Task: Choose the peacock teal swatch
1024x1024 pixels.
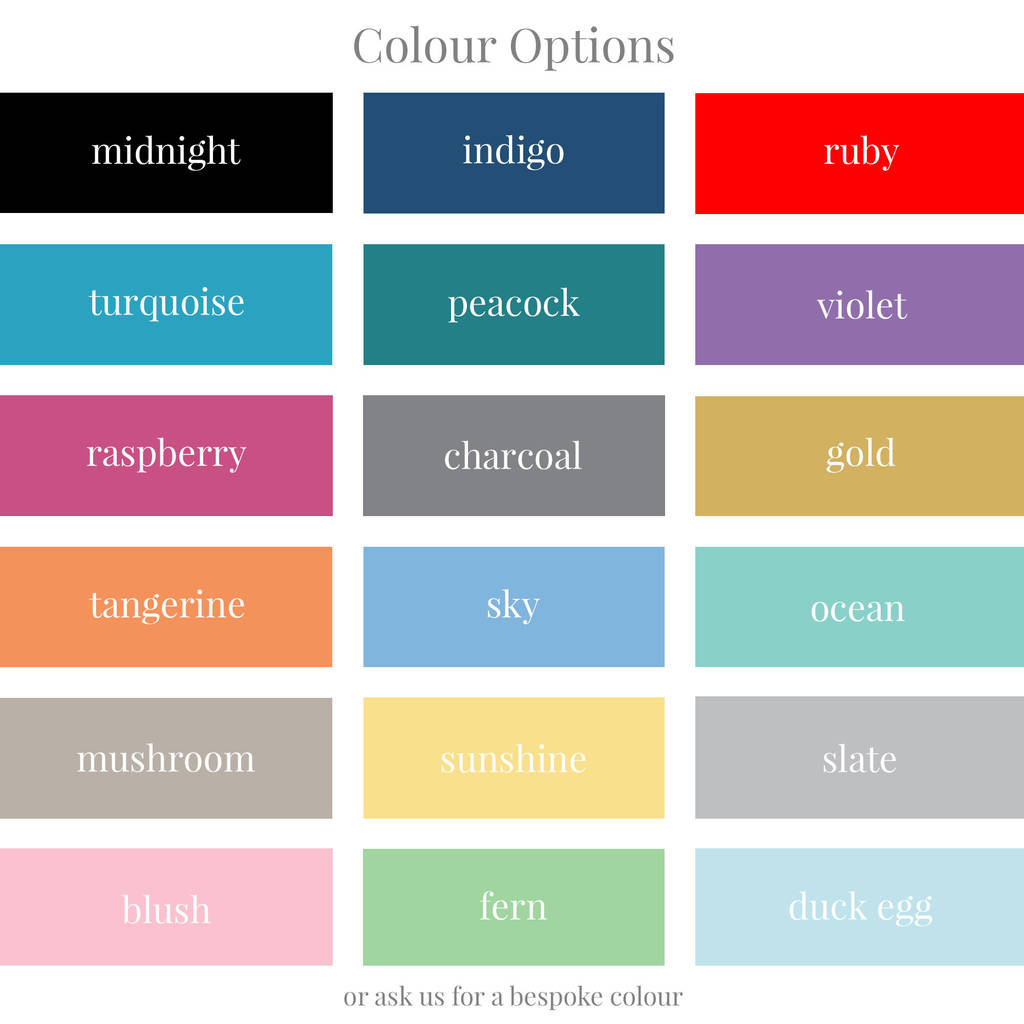Action: point(514,304)
